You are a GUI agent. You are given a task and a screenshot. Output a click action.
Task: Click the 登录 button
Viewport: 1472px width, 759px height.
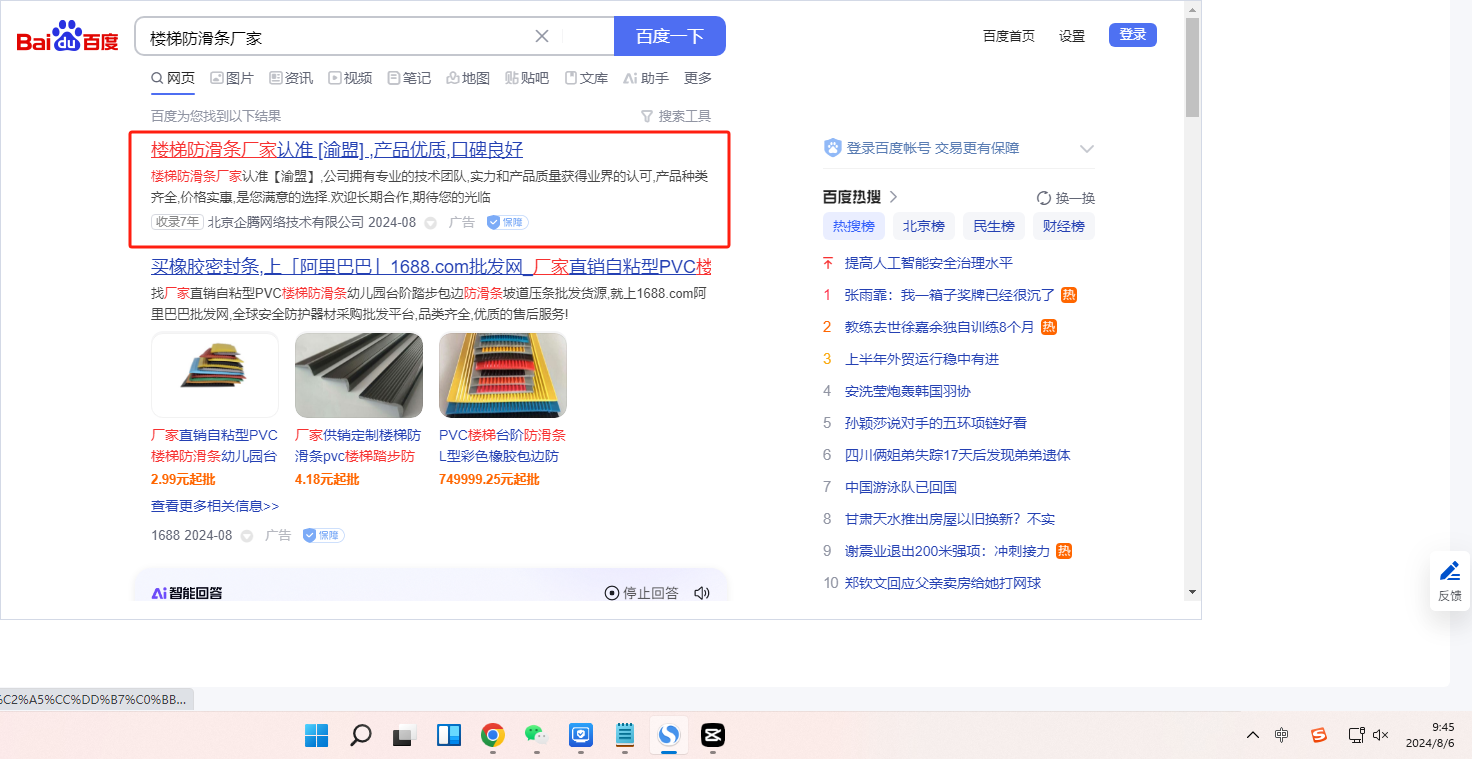click(x=1133, y=35)
